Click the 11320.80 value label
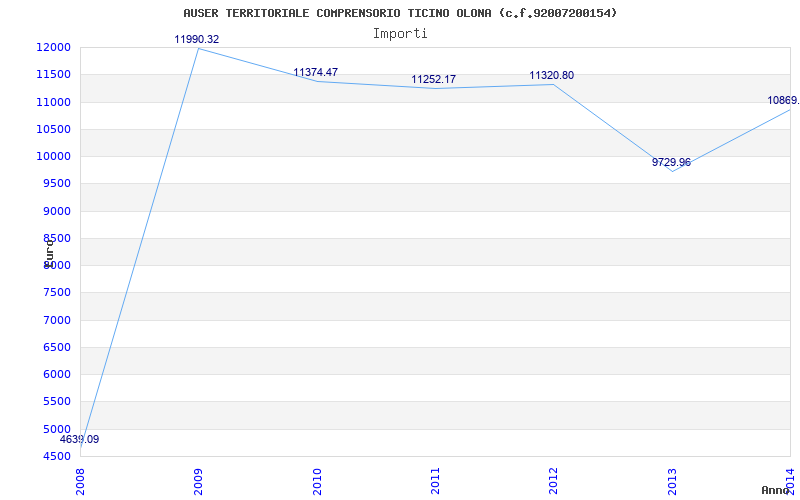Viewport: 800px width, 500px height. coord(551,76)
